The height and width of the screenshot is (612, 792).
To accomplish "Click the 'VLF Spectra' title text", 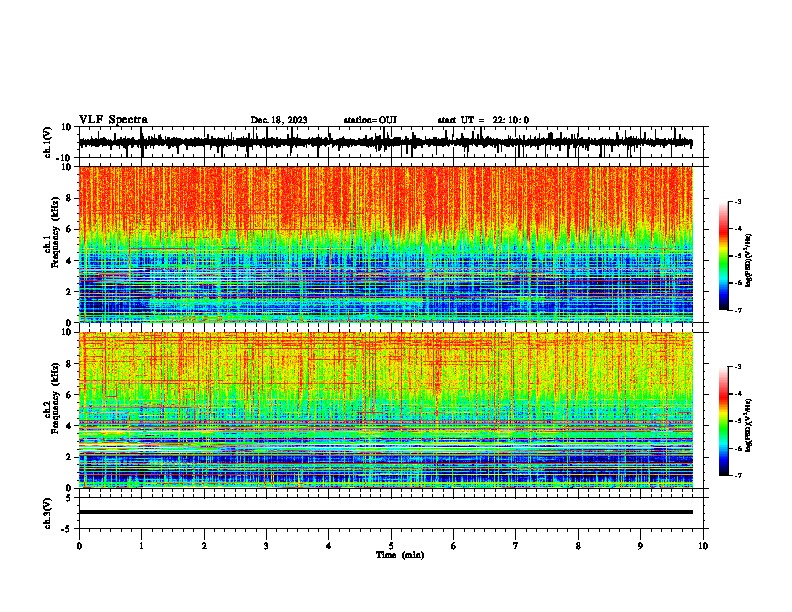I will [x=113, y=120].
